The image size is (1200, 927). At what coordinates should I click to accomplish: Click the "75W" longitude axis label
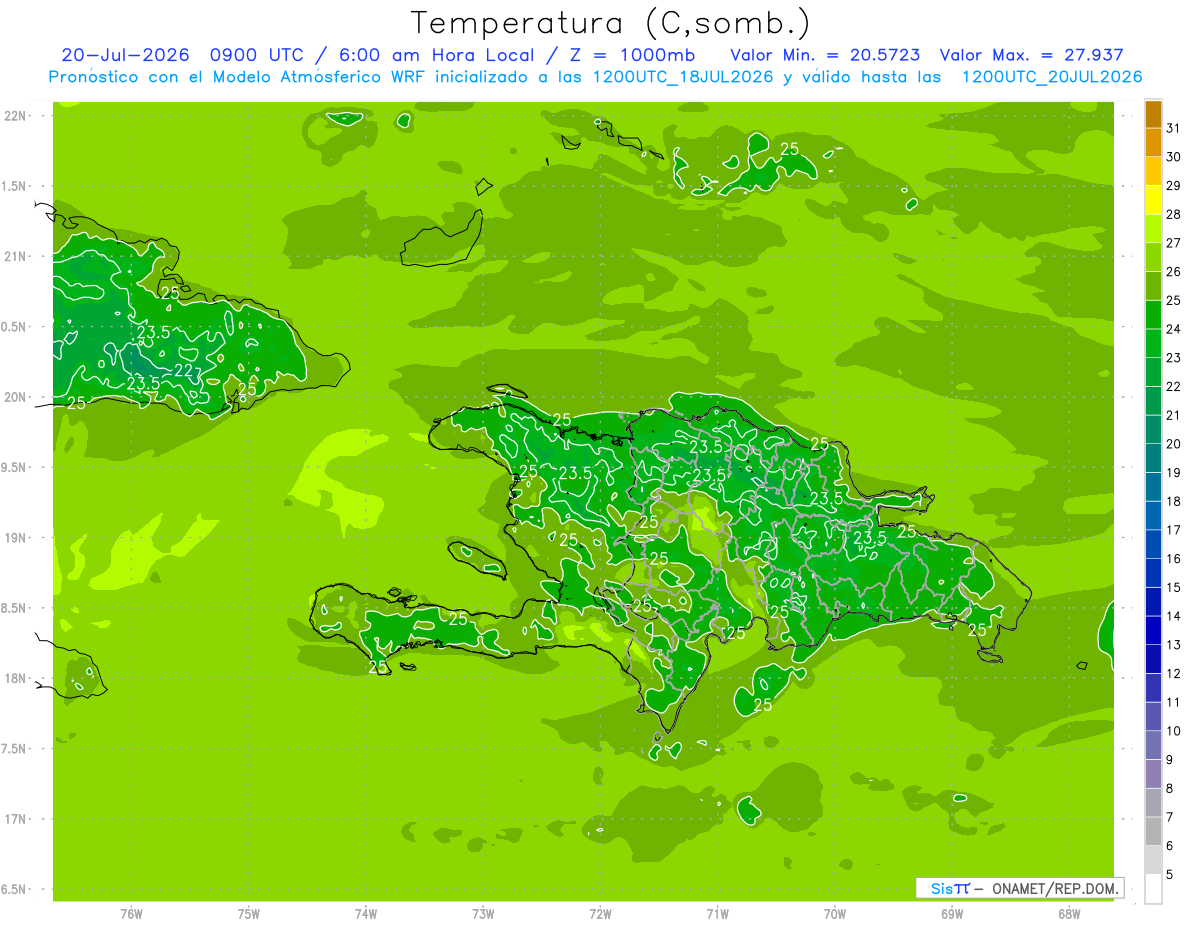pyautogui.click(x=249, y=914)
